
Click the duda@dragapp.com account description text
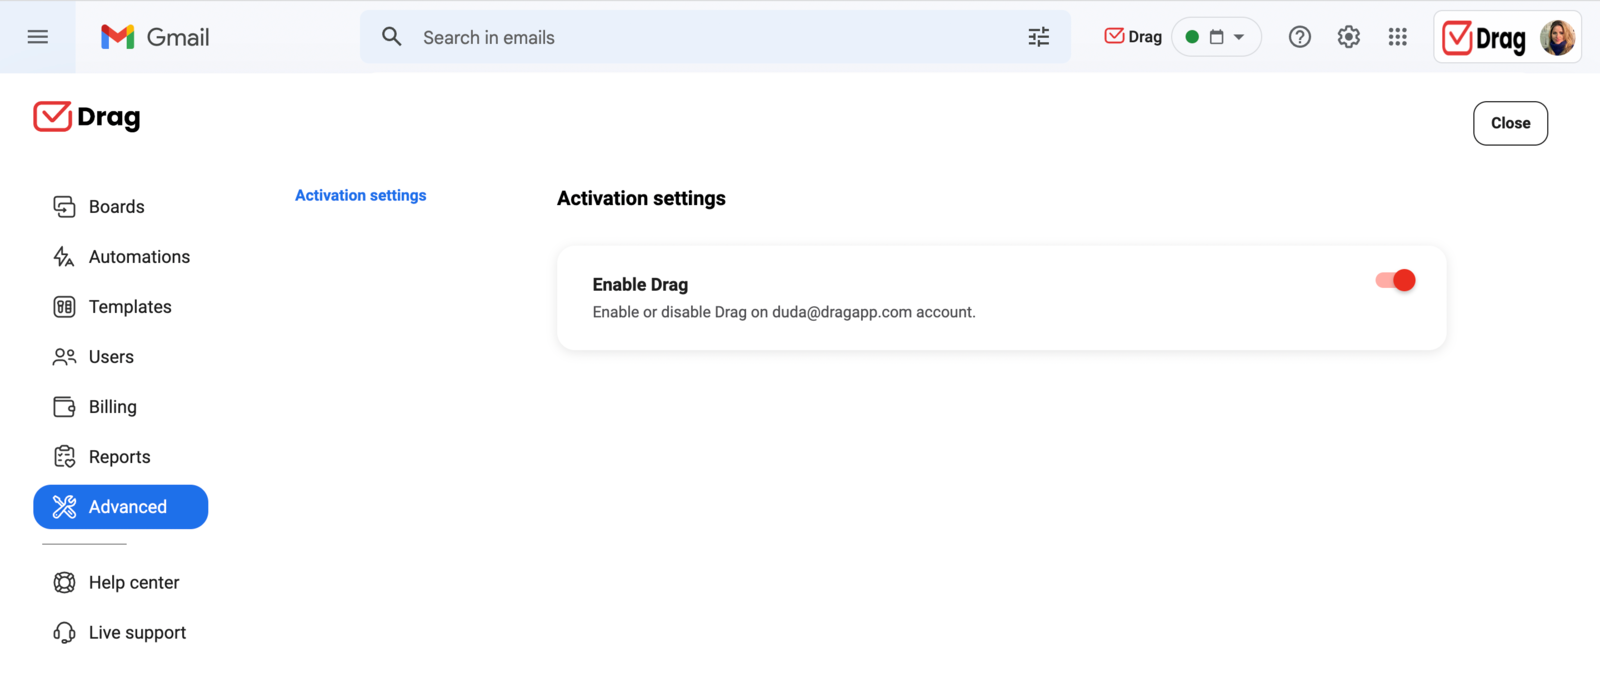(x=784, y=312)
